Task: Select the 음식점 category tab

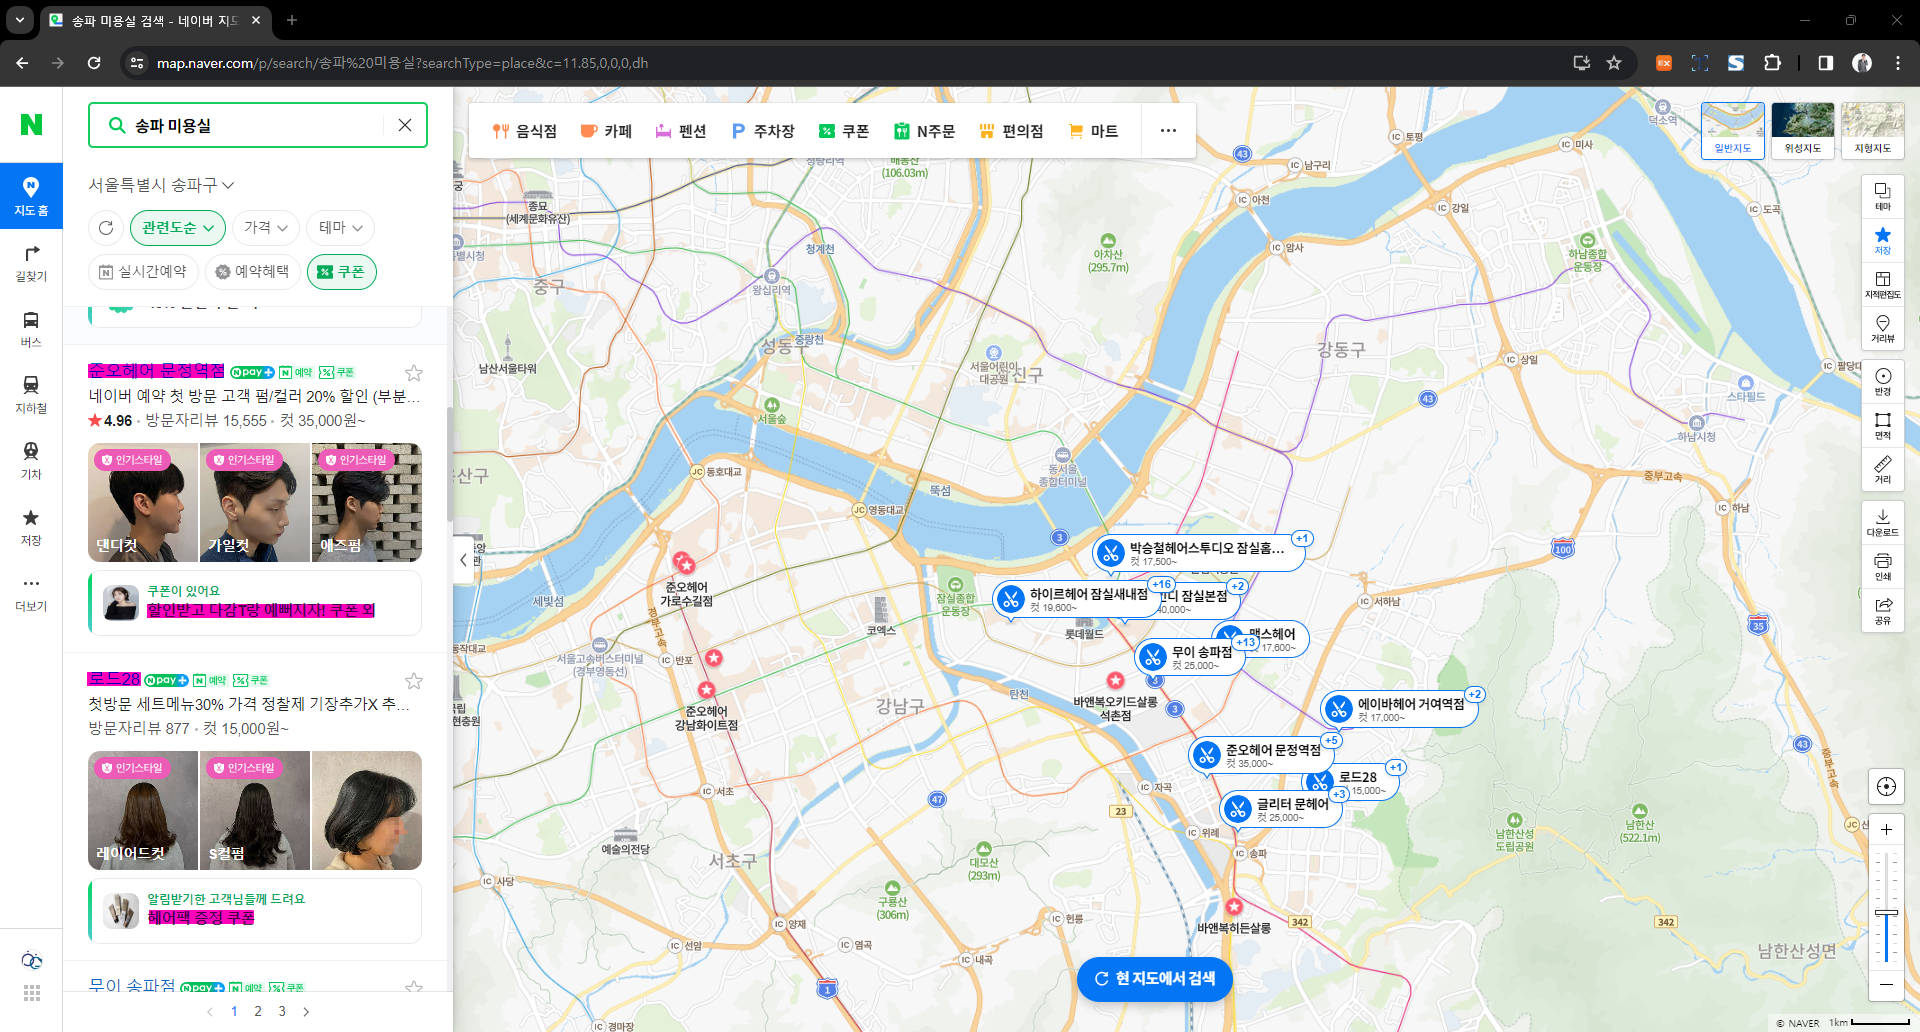Action: [x=525, y=131]
